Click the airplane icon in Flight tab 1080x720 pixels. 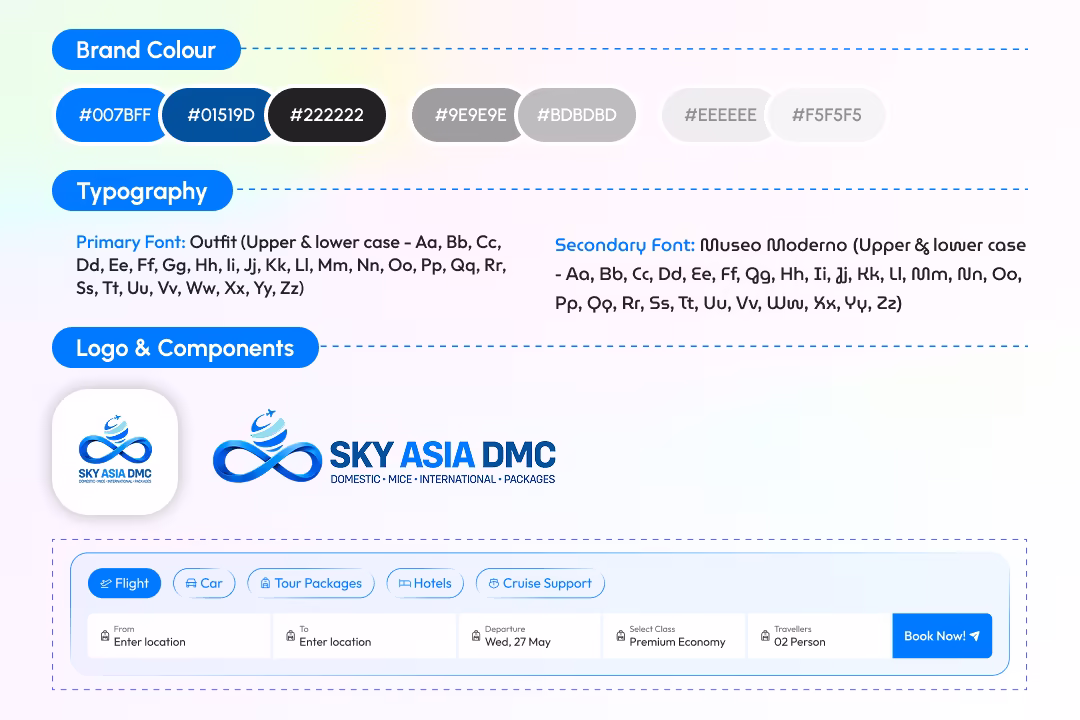[x=105, y=584]
